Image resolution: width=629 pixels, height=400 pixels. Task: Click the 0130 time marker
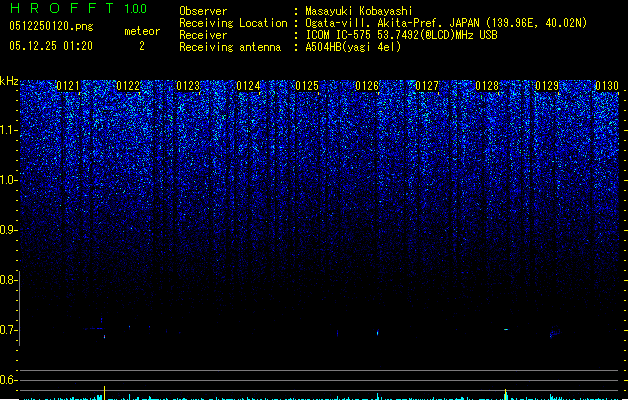click(x=607, y=86)
